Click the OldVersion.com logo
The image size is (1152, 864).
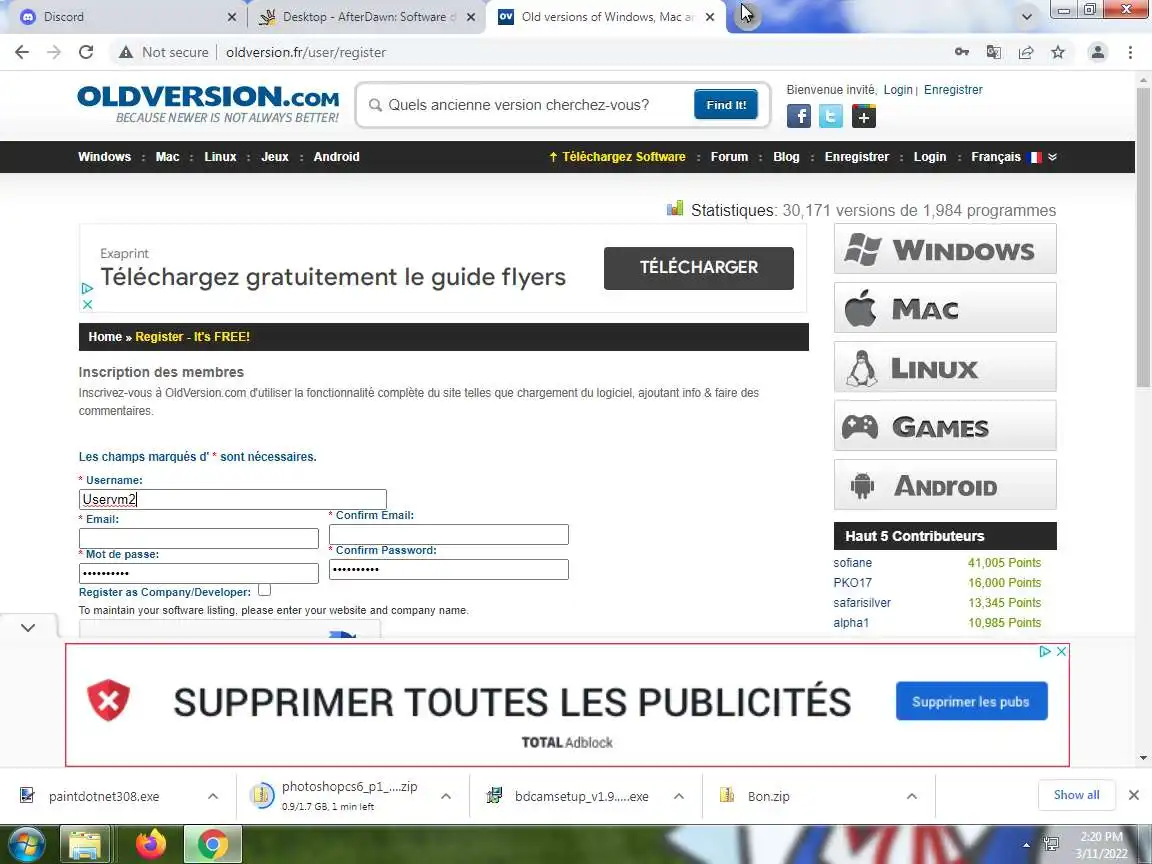(x=208, y=104)
